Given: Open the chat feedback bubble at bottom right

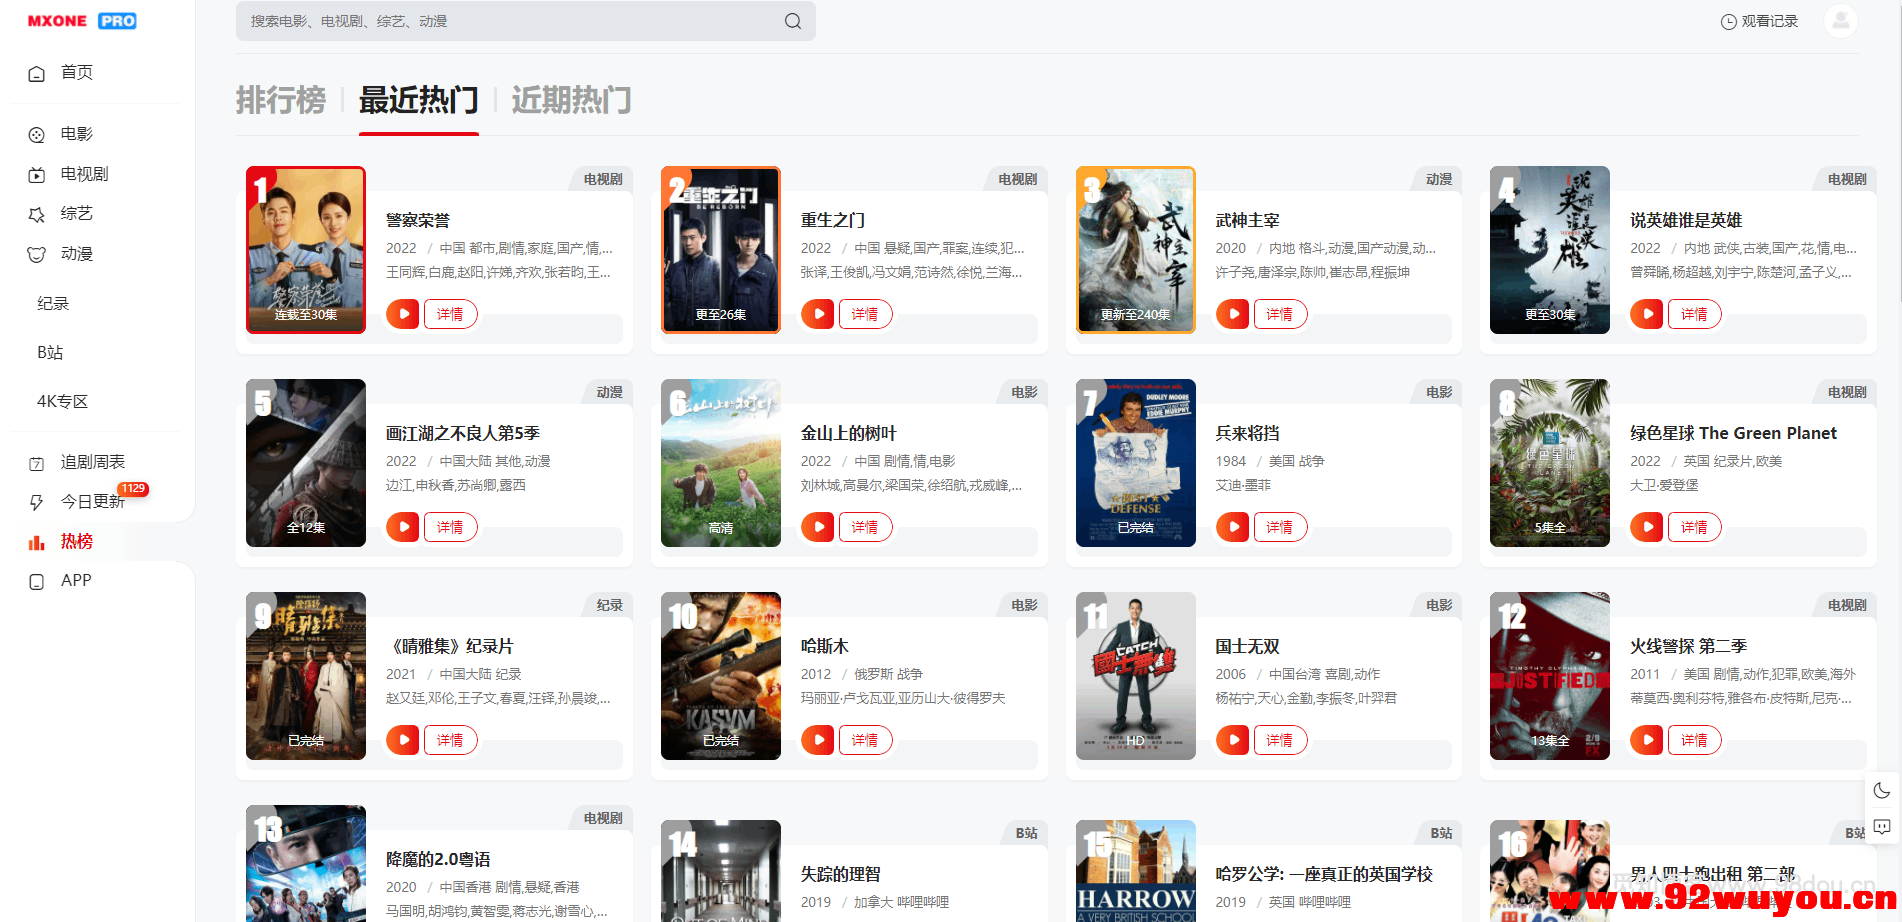Looking at the screenshot, I should pos(1882,828).
